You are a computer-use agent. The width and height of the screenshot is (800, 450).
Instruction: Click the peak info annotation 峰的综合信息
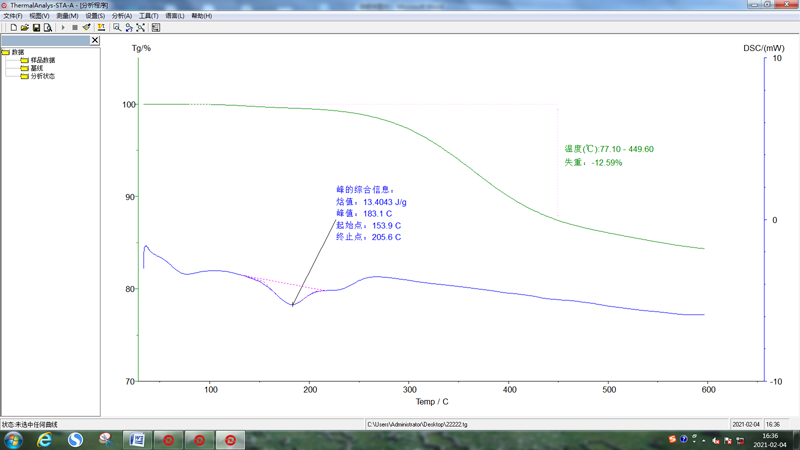pyautogui.click(x=365, y=190)
